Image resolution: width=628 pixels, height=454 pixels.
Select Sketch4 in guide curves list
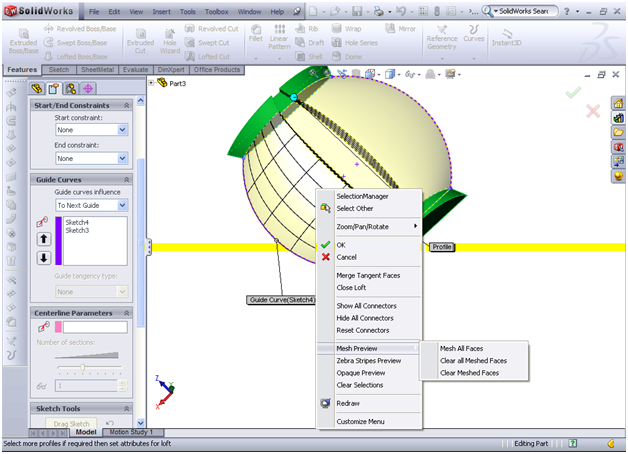point(77,222)
